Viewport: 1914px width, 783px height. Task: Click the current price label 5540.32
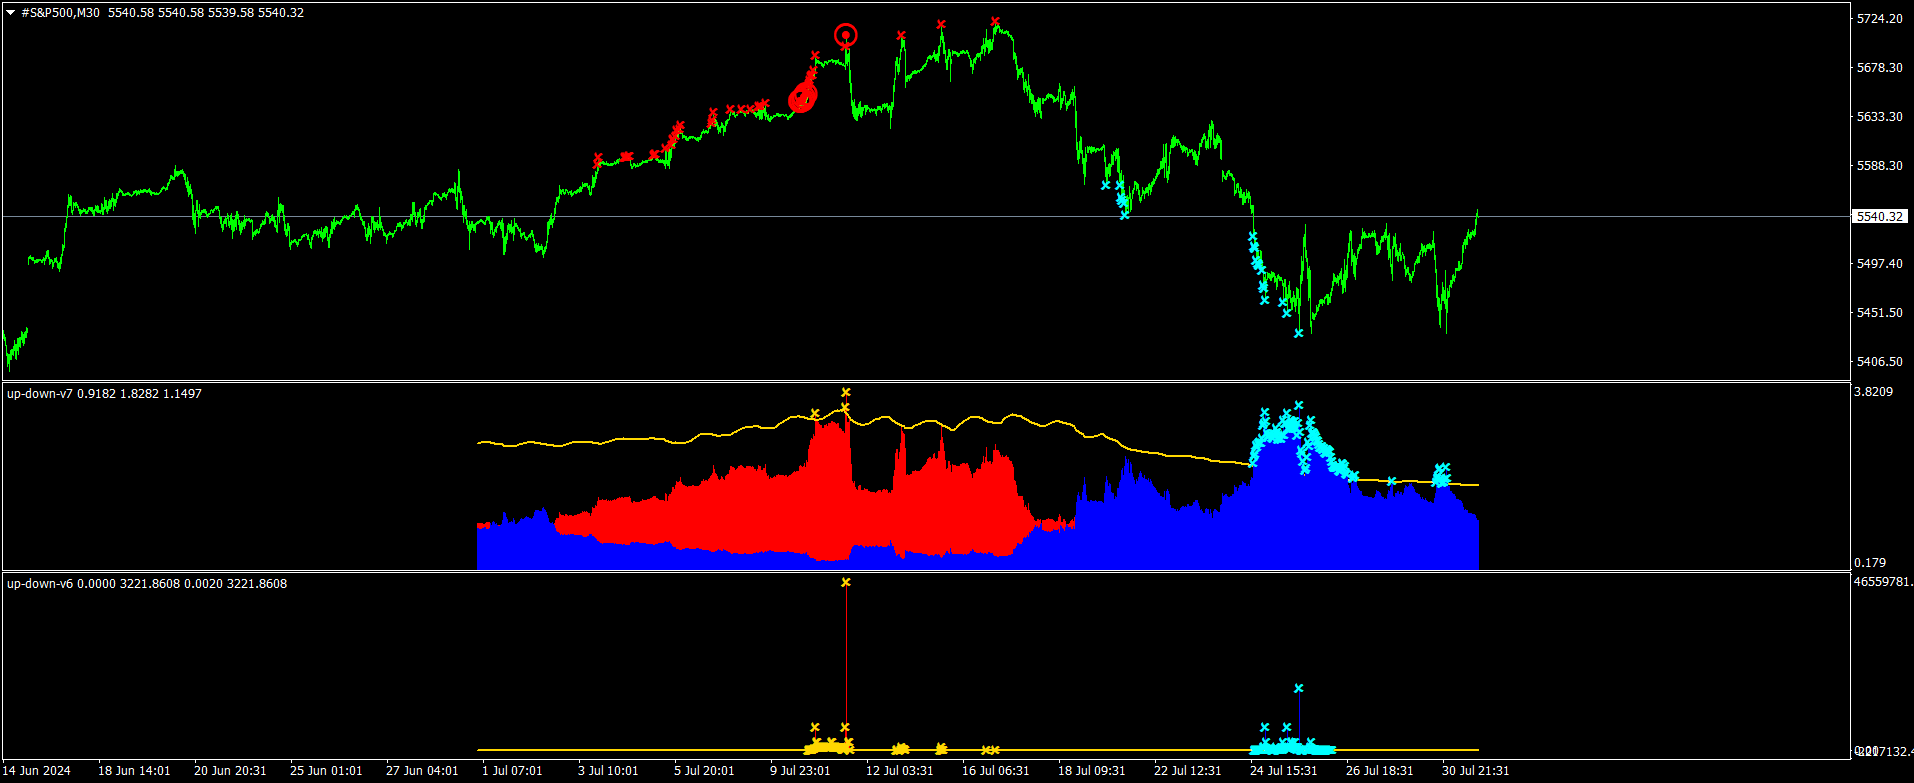coord(1879,216)
